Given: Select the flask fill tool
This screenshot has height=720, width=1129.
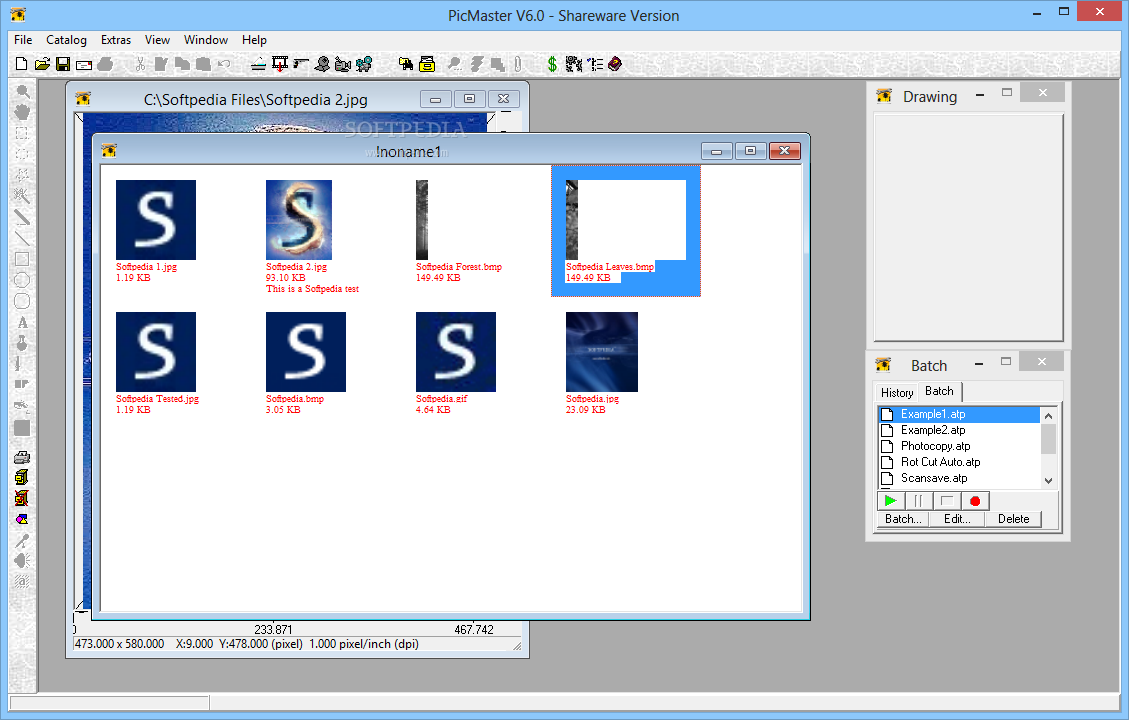Looking at the screenshot, I should click(x=22, y=343).
